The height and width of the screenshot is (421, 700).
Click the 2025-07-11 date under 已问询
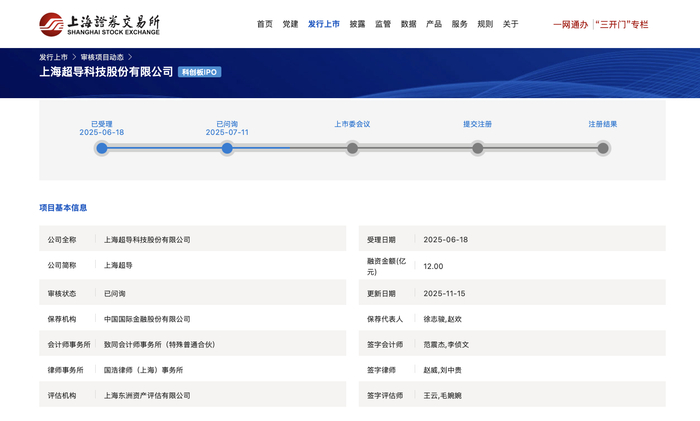click(227, 132)
